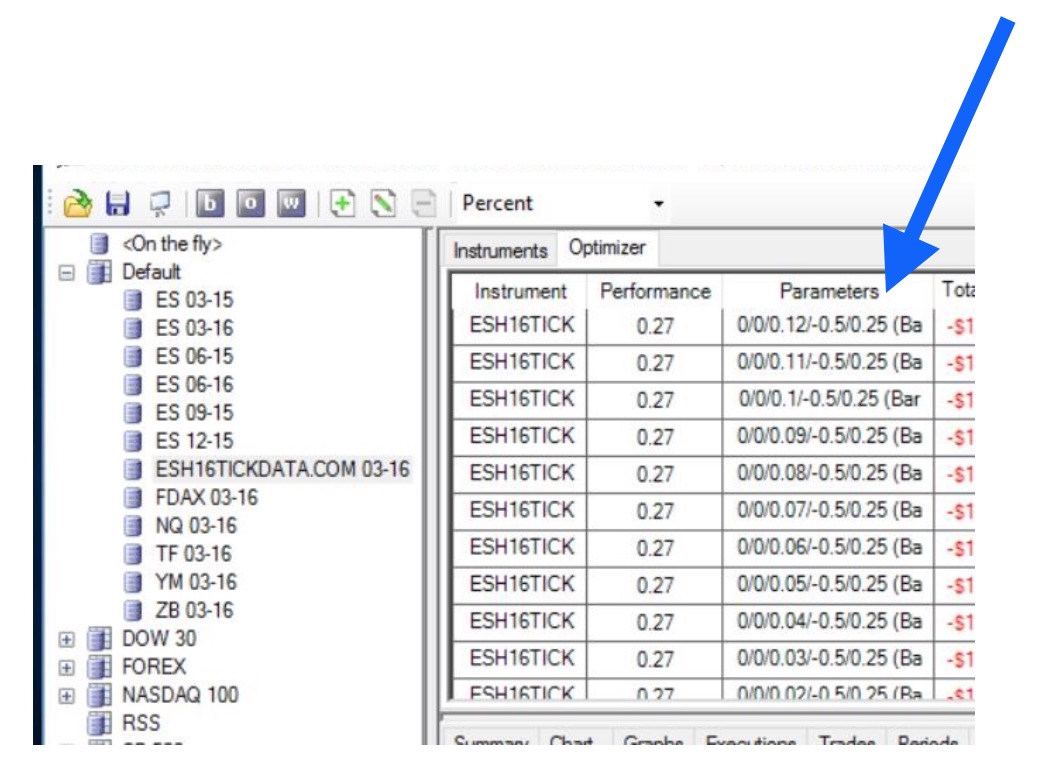Open the Graphs tab
This screenshot has height=766, width=1062.
point(654,738)
